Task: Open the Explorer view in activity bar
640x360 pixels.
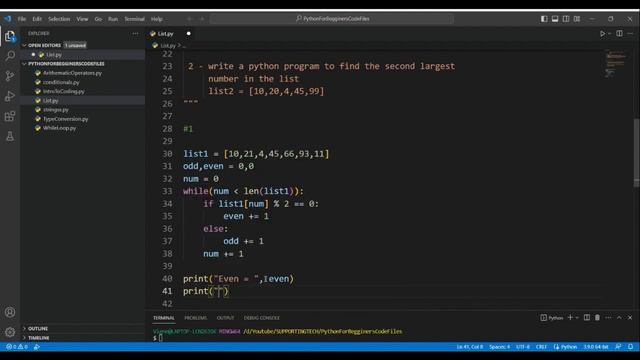Action: [10, 36]
